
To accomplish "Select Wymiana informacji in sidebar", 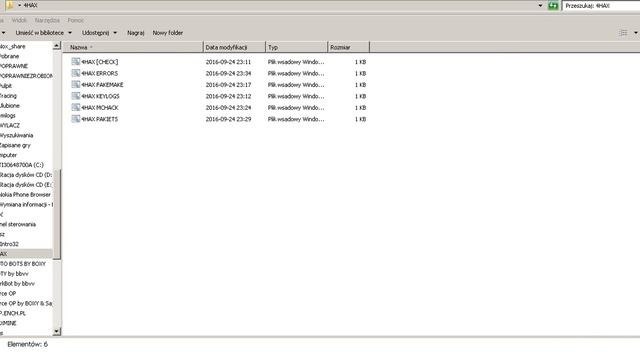I will (x=26, y=204).
